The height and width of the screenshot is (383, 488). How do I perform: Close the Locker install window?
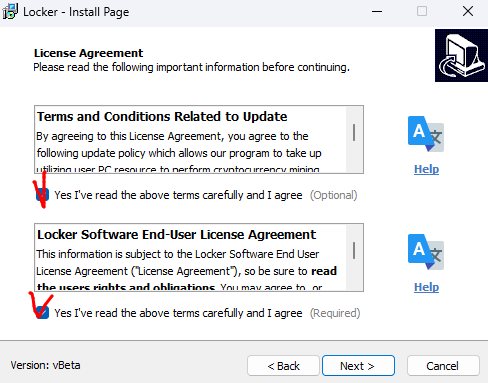[x=468, y=12]
